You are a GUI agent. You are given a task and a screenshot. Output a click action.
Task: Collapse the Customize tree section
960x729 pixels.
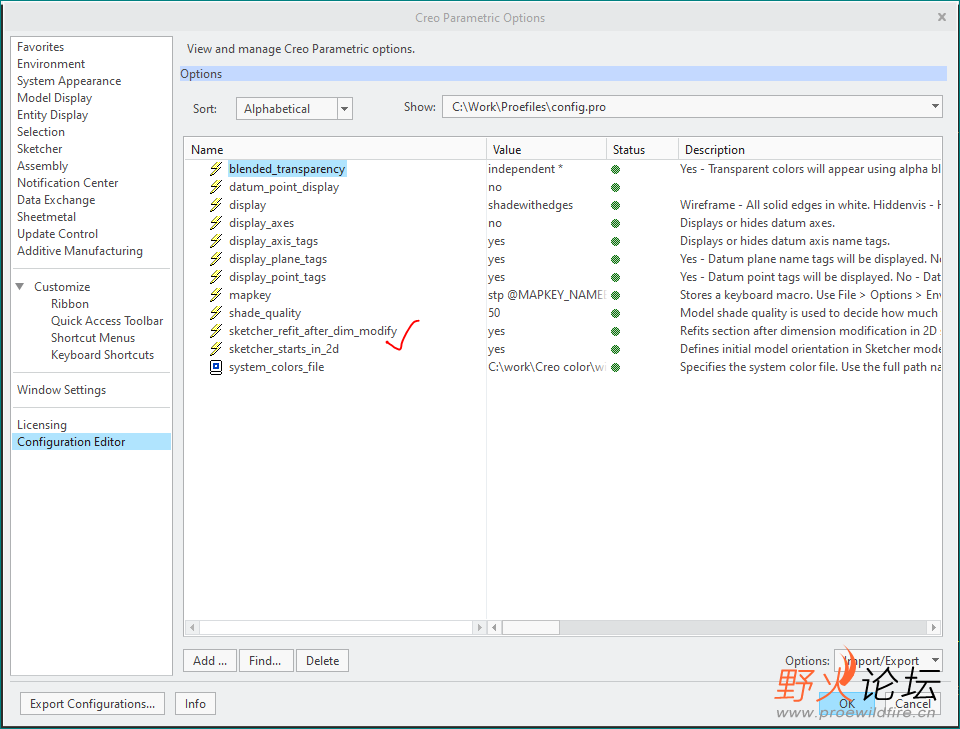[20, 286]
